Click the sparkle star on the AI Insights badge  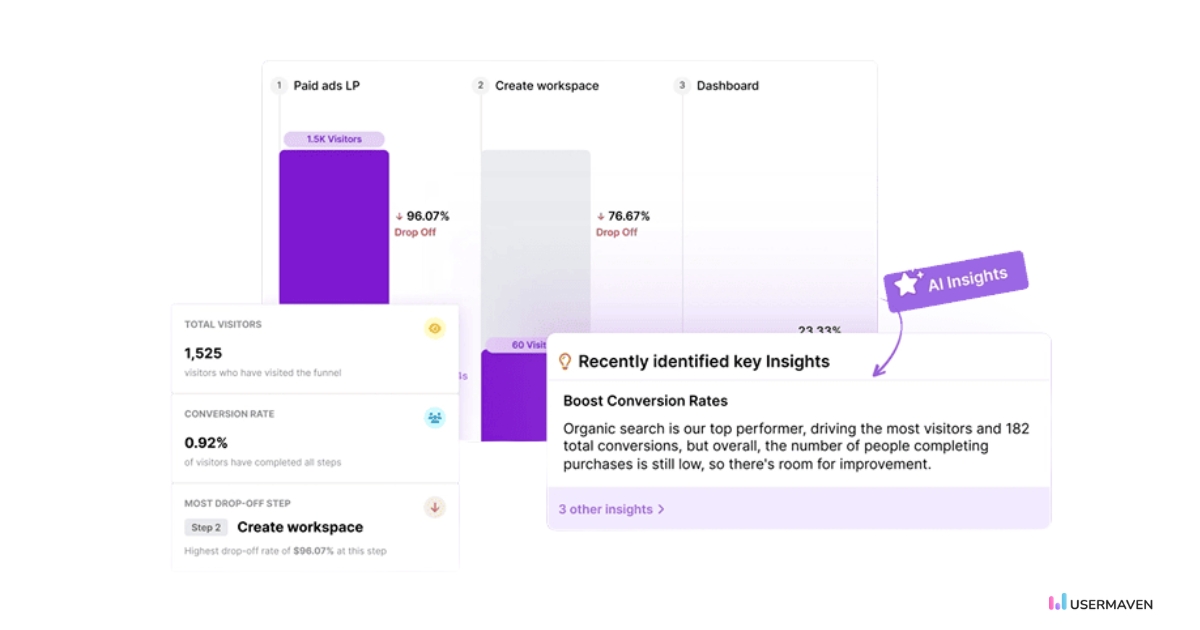pos(906,284)
